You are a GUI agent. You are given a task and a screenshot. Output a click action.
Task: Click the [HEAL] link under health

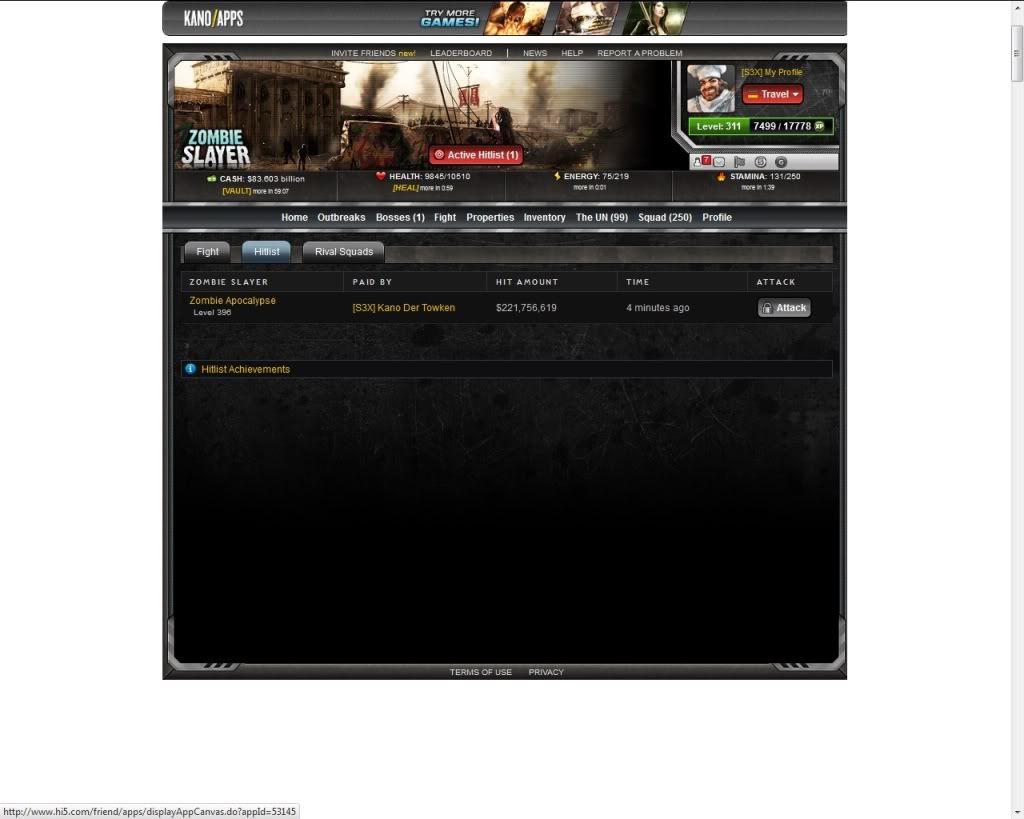point(406,188)
